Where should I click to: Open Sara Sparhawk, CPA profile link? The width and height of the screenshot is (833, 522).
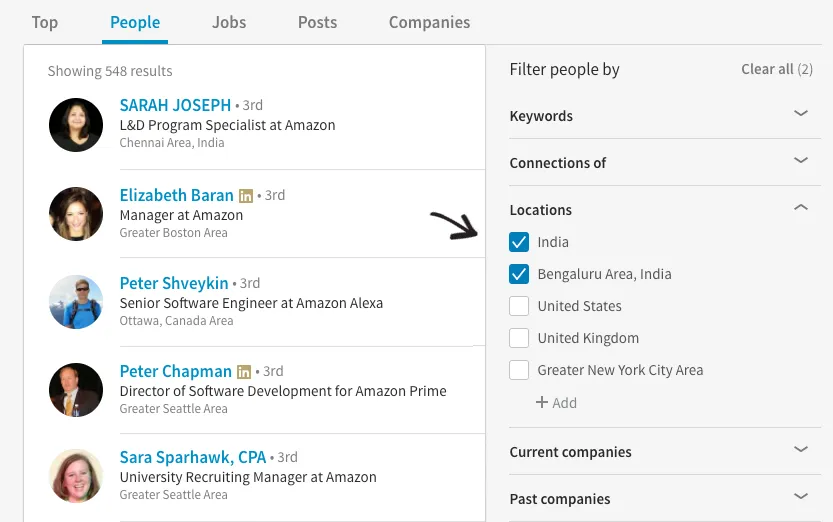[193, 457]
